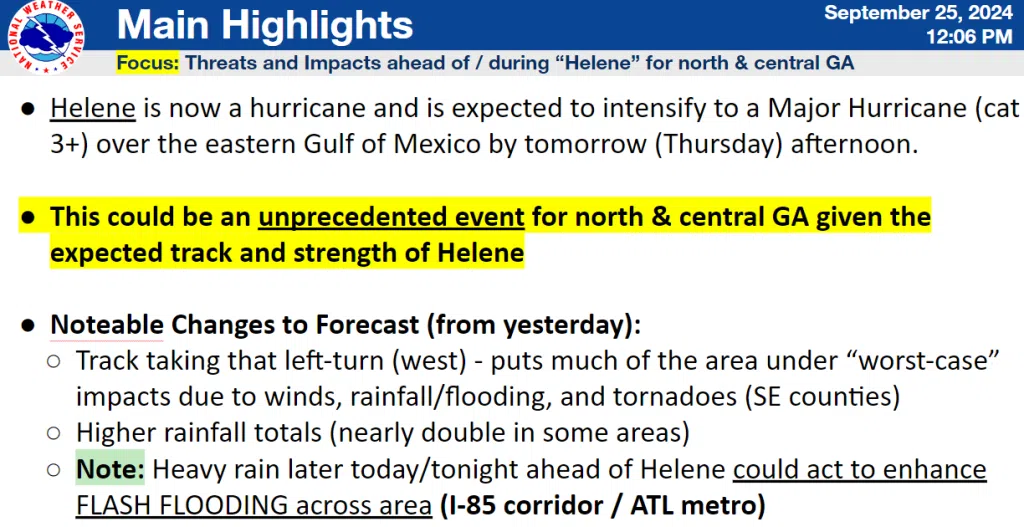Select the yellow-highlighted "Focus:" label
The image size is (1024, 527).
point(148,63)
